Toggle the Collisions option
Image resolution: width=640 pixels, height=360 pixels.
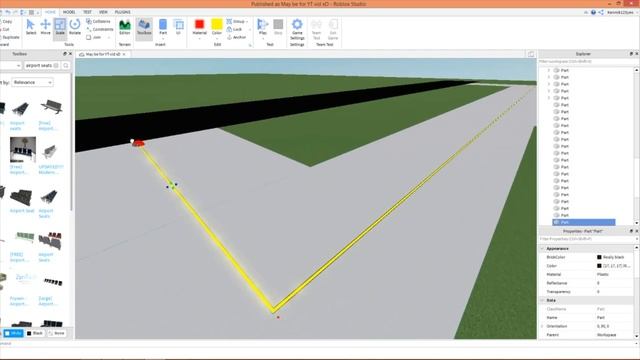tap(98, 21)
